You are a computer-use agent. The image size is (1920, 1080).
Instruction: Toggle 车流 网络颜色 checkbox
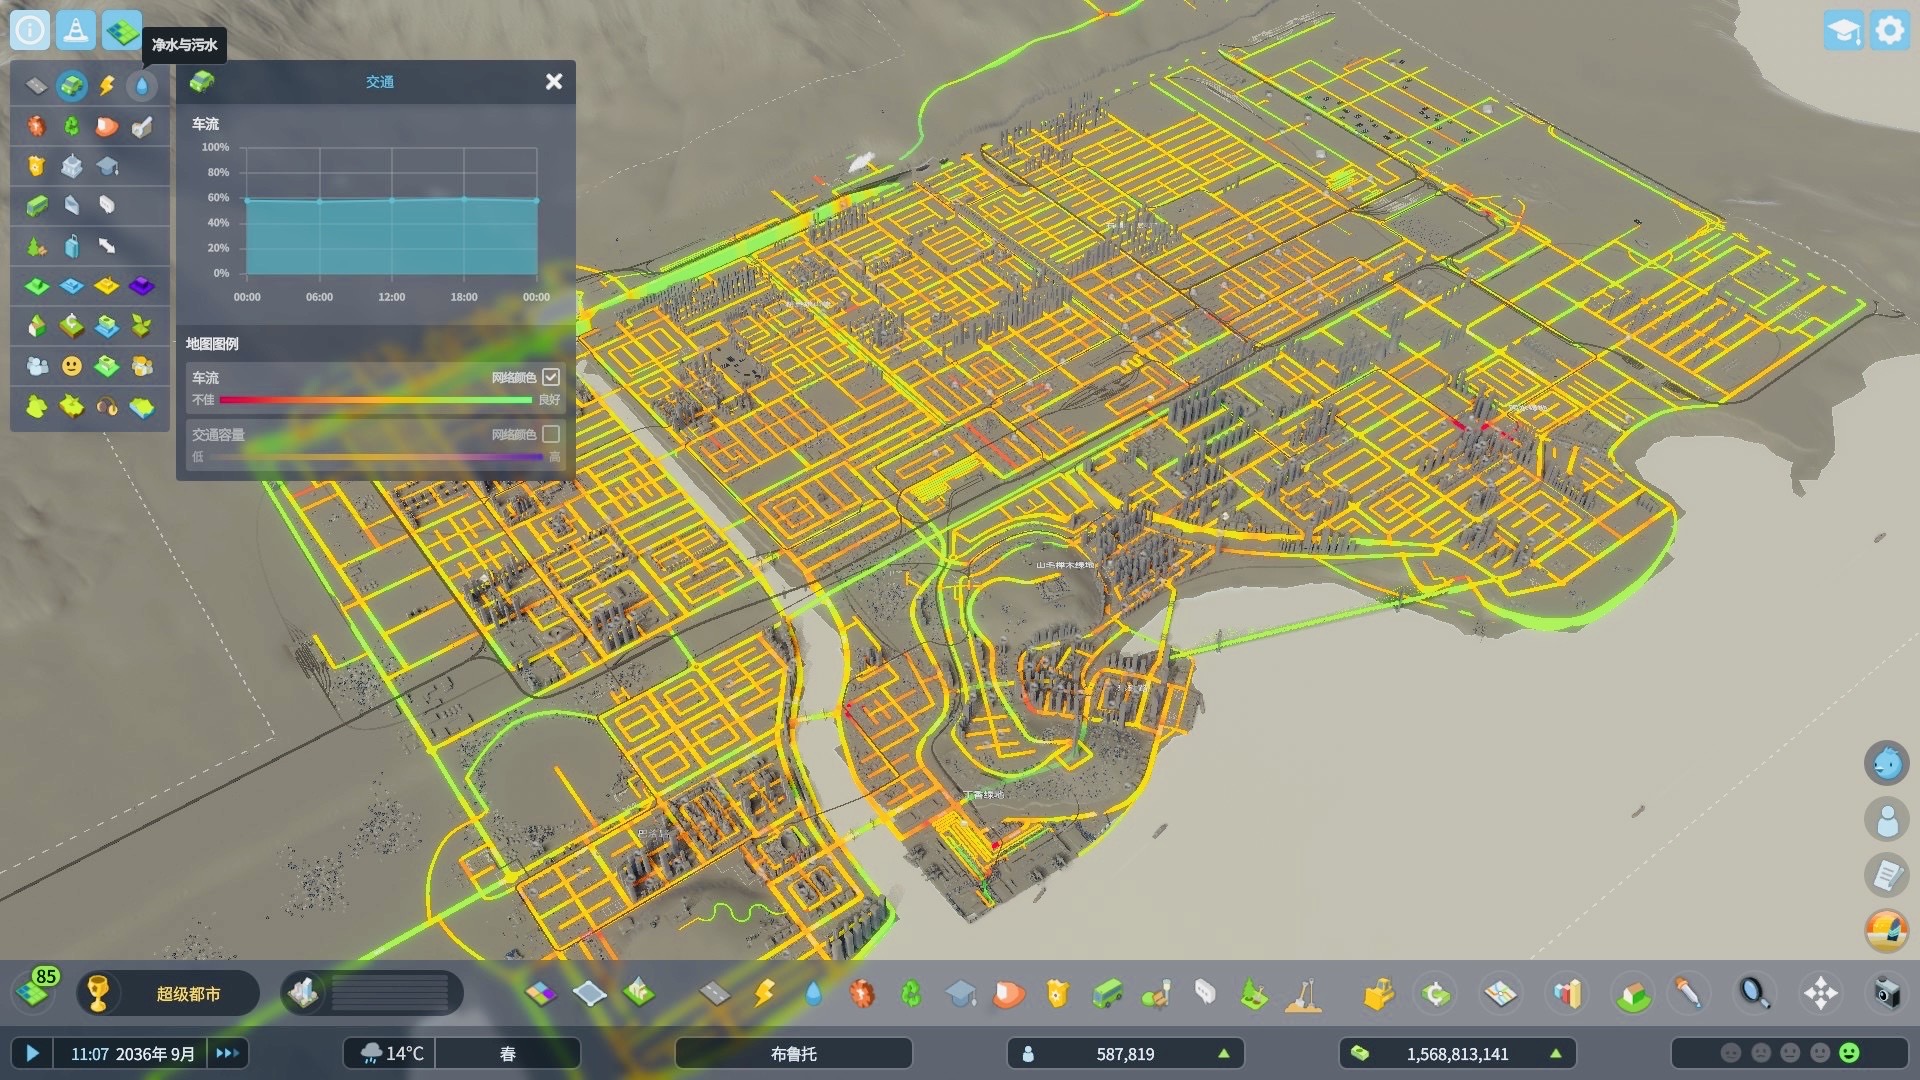(x=551, y=377)
